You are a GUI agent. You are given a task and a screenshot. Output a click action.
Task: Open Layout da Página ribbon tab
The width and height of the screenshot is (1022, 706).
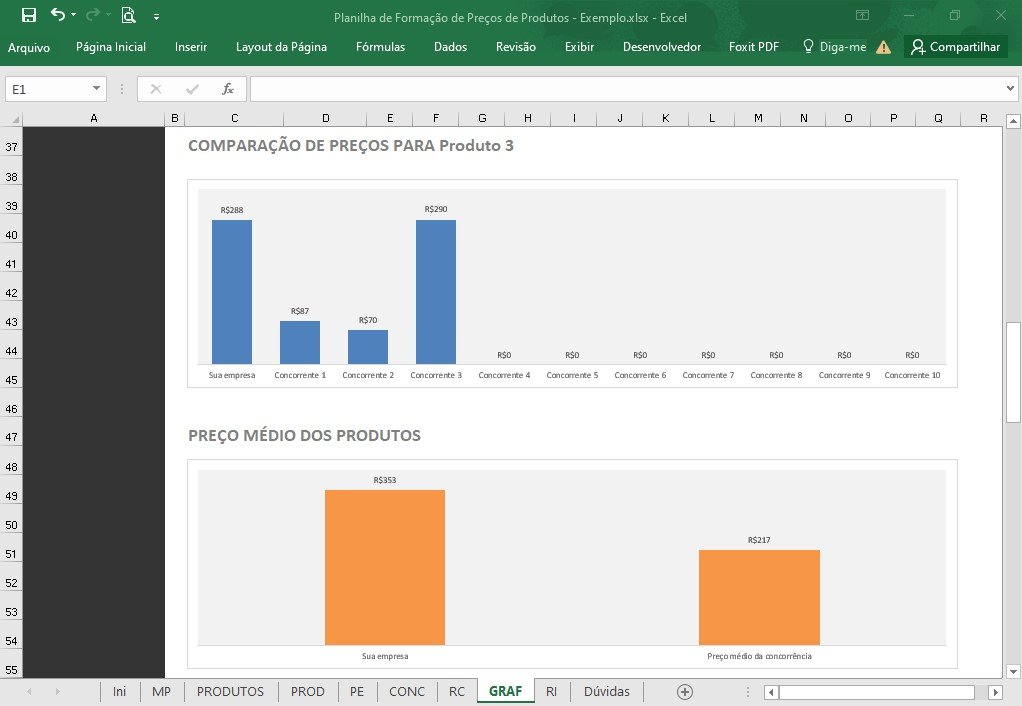[x=281, y=47]
